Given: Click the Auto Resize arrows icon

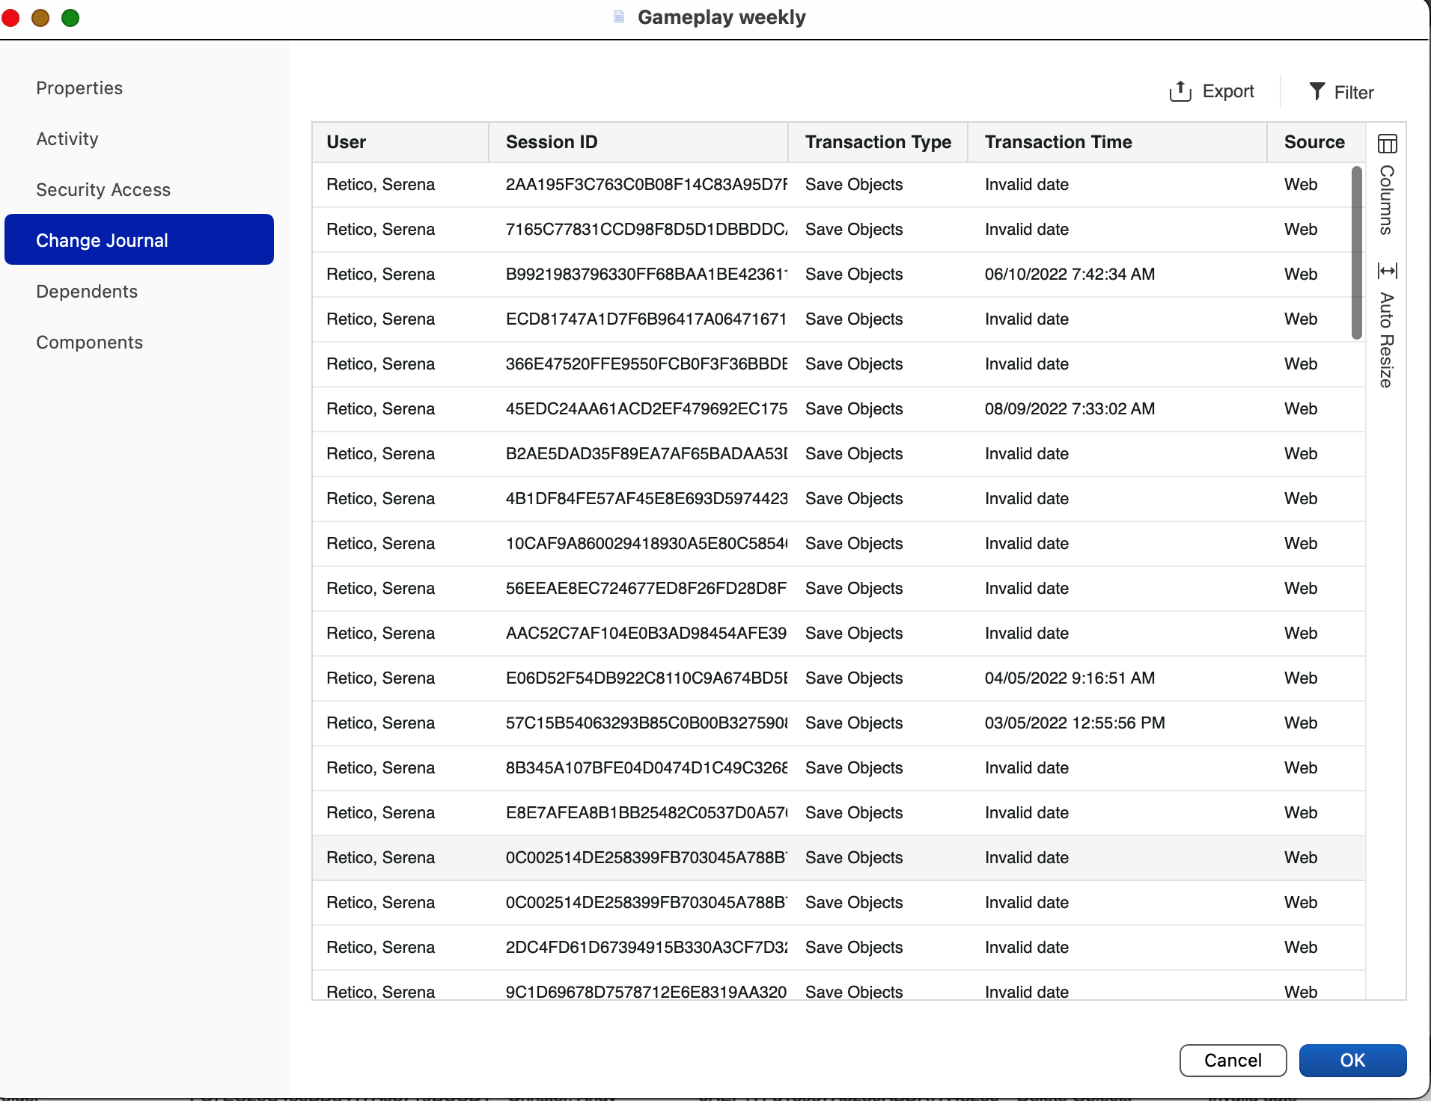Looking at the screenshot, I should click(x=1387, y=271).
